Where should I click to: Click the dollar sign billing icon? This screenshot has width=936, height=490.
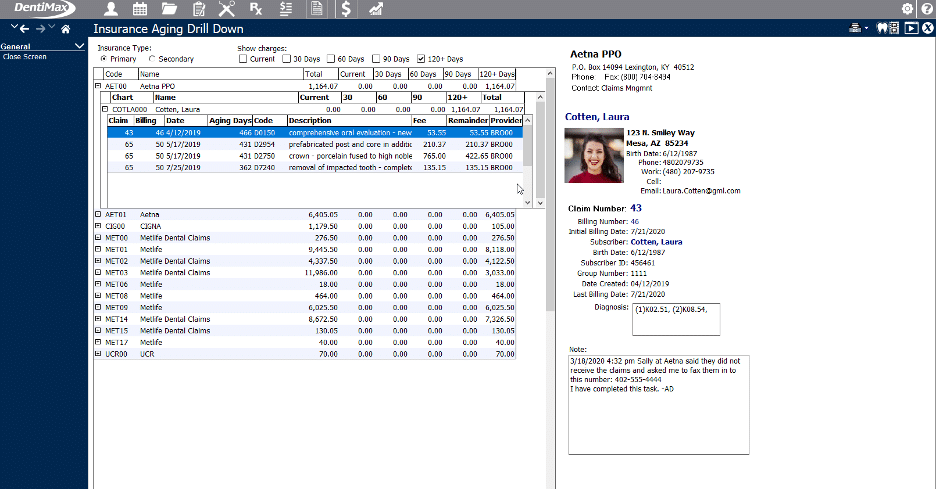coord(345,9)
